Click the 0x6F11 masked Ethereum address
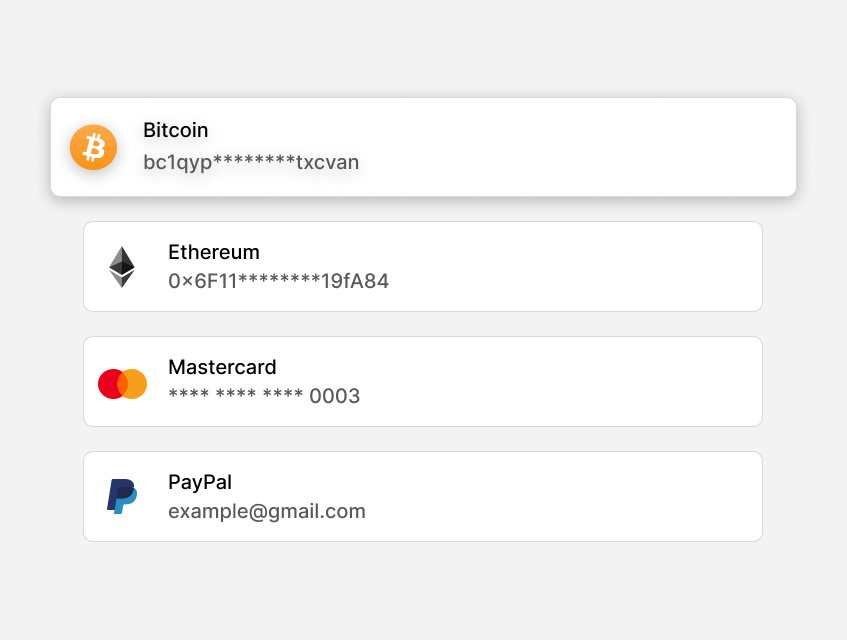 click(x=278, y=281)
